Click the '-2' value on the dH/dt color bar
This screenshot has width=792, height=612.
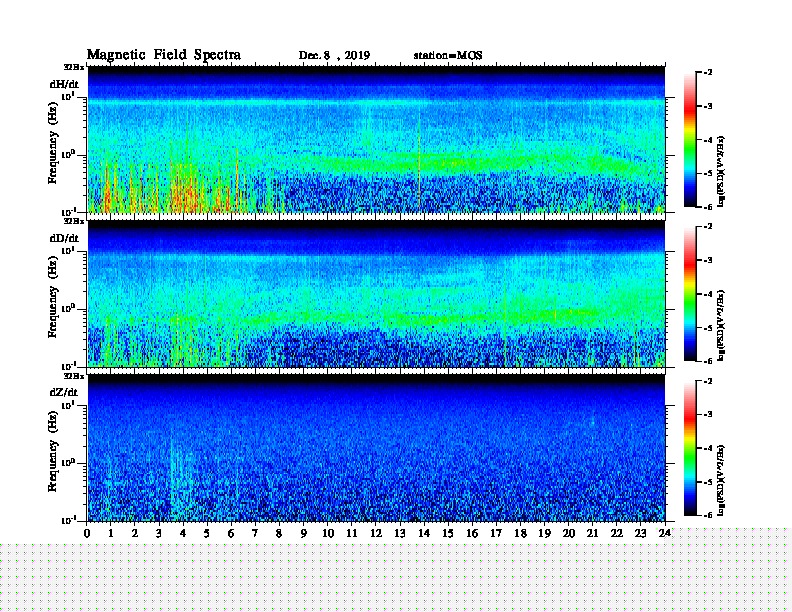[708, 73]
